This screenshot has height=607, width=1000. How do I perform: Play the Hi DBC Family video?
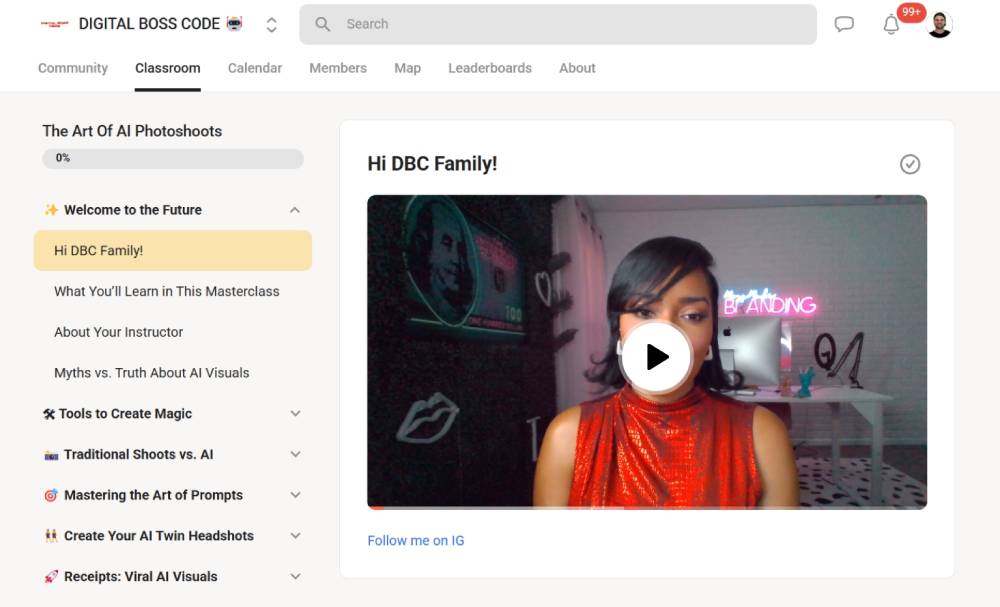tap(656, 357)
